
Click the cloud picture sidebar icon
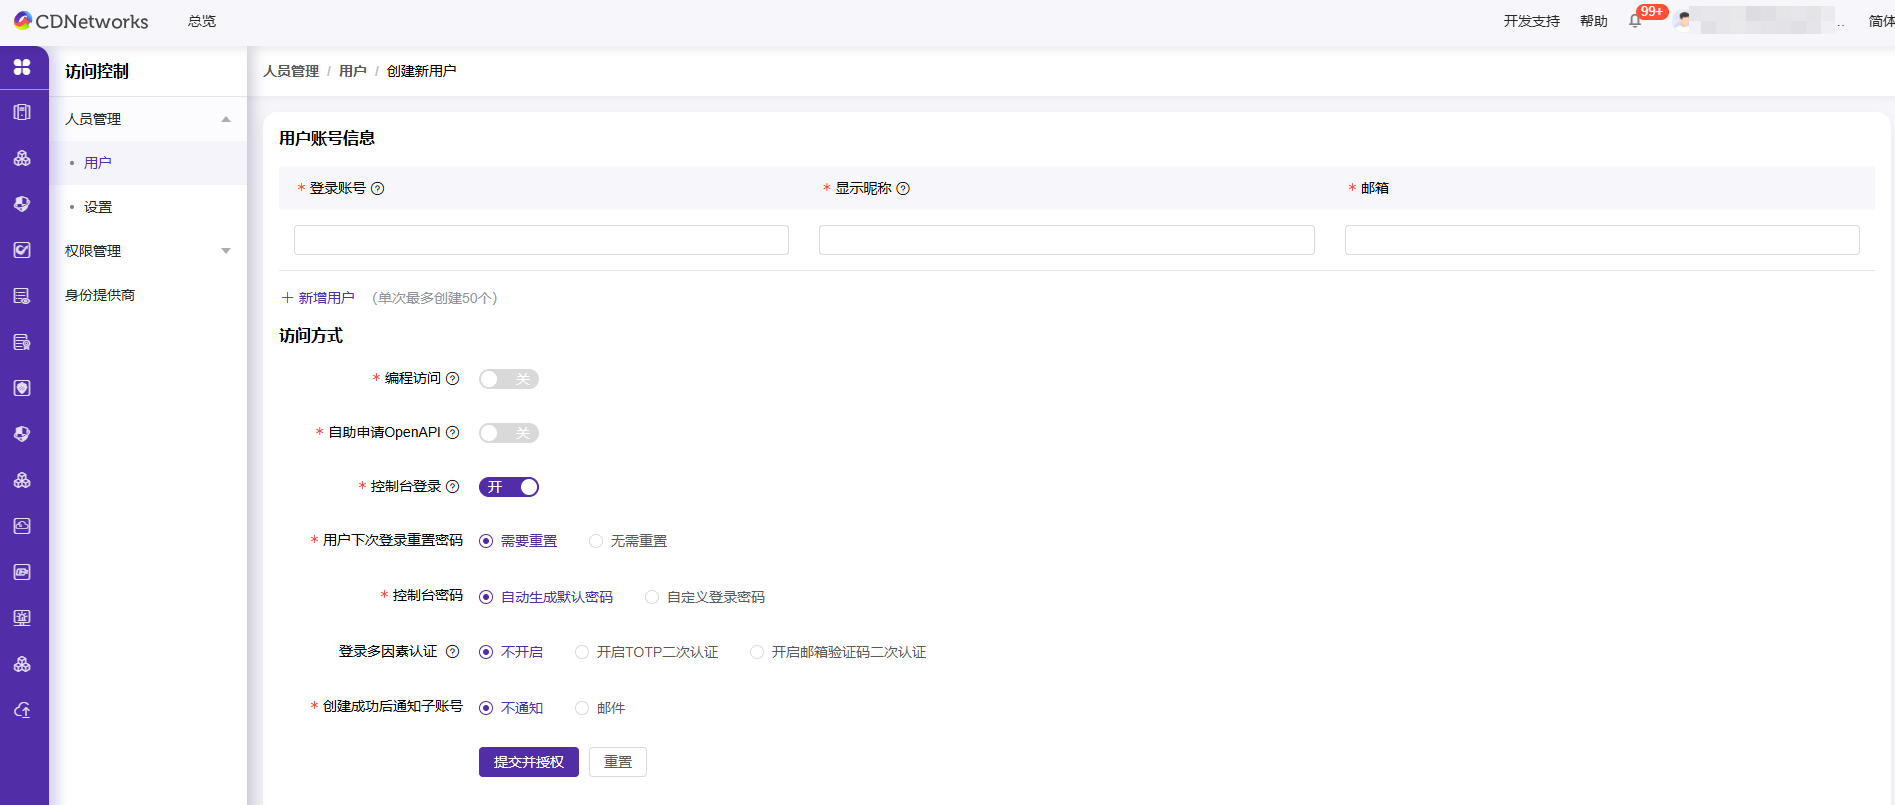(x=22, y=526)
